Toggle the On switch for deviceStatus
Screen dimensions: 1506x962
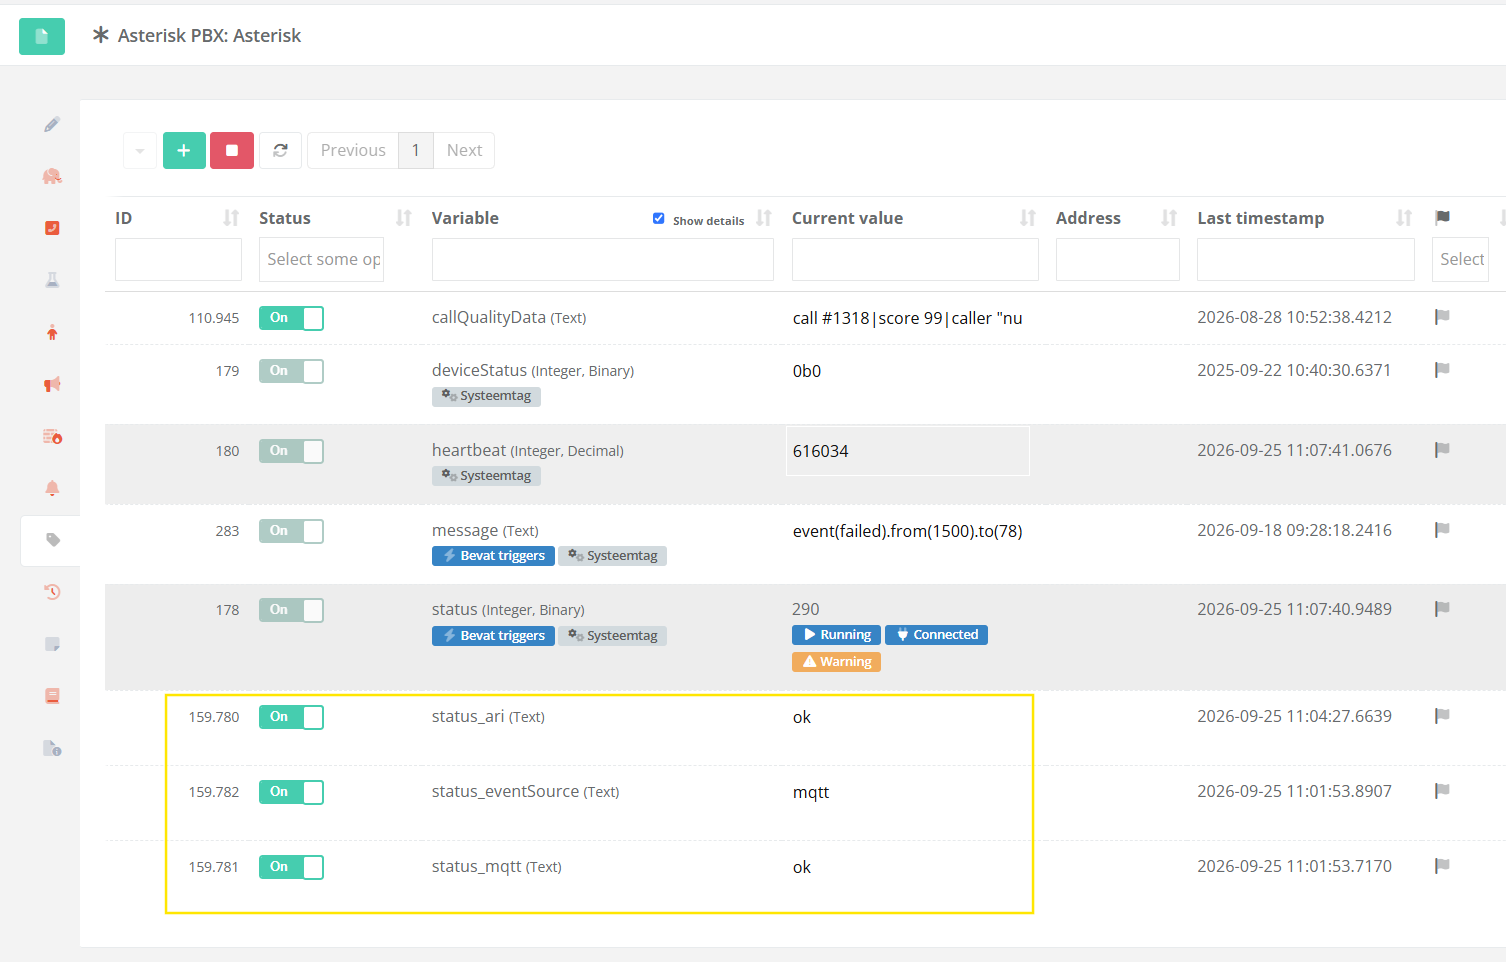pyautogui.click(x=291, y=371)
